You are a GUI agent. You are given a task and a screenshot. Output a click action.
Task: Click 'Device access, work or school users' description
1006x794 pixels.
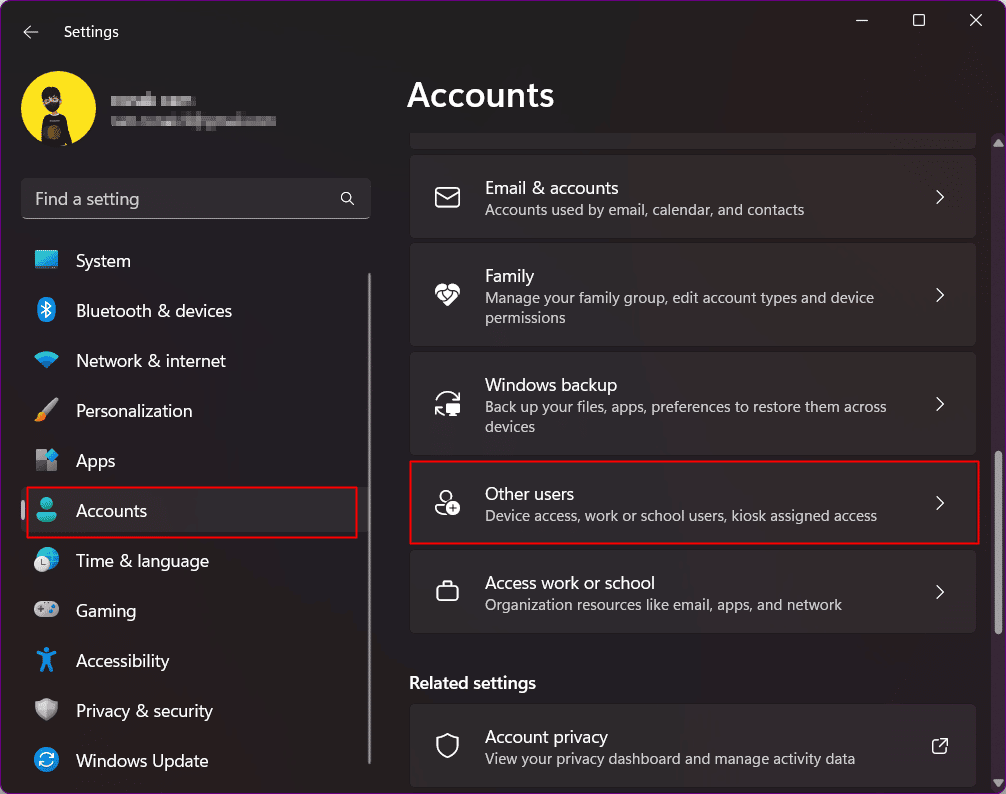681,516
